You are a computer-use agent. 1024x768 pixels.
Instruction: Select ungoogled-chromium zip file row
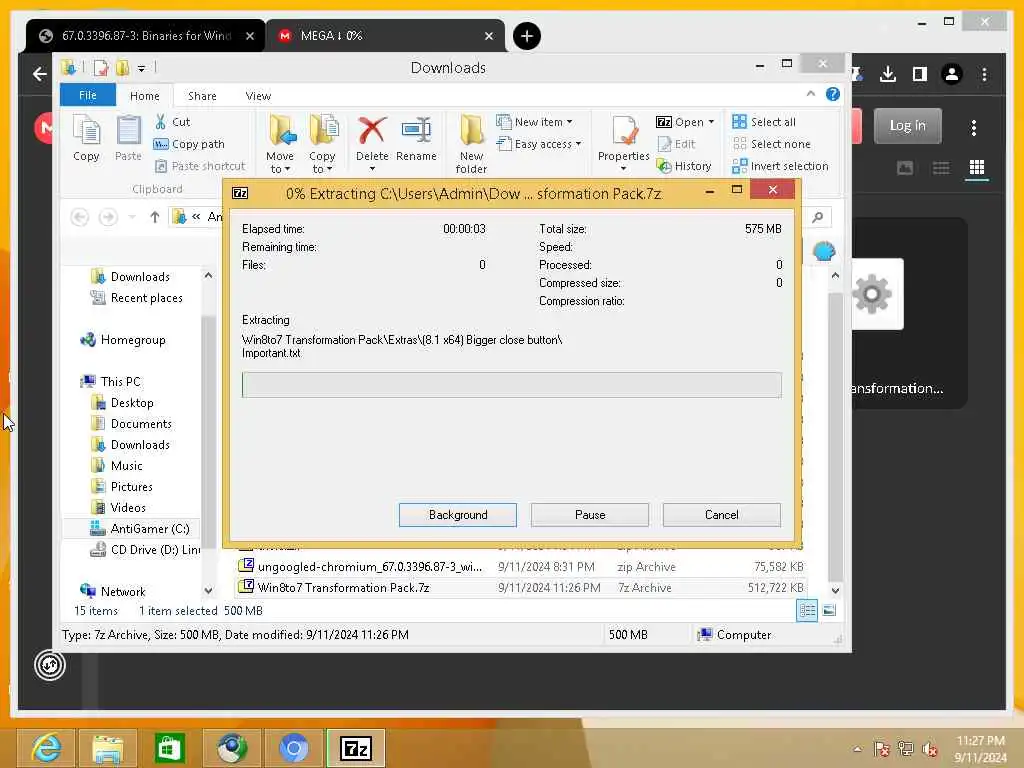tap(521, 567)
